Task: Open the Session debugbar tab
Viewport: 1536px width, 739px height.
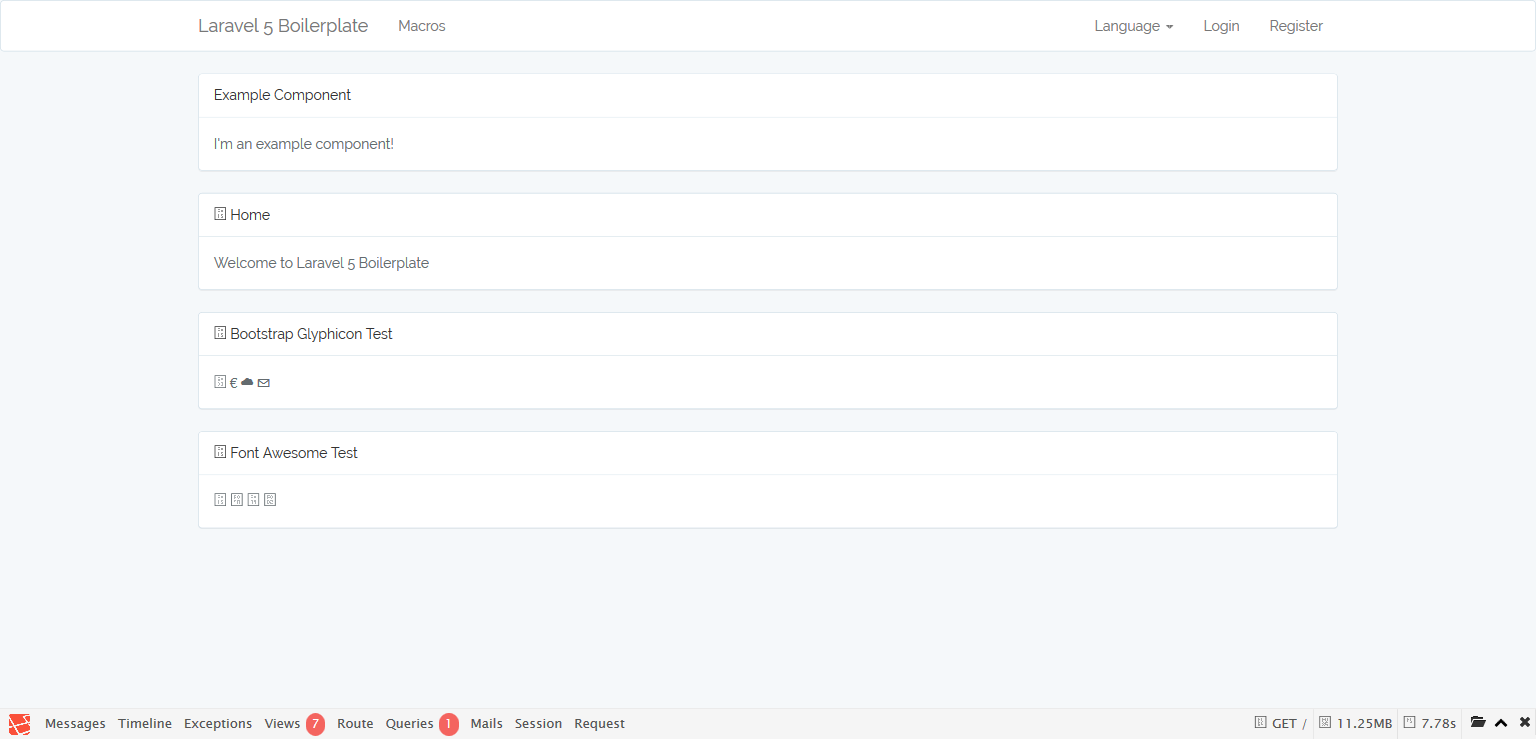Action: (x=538, y=724)
